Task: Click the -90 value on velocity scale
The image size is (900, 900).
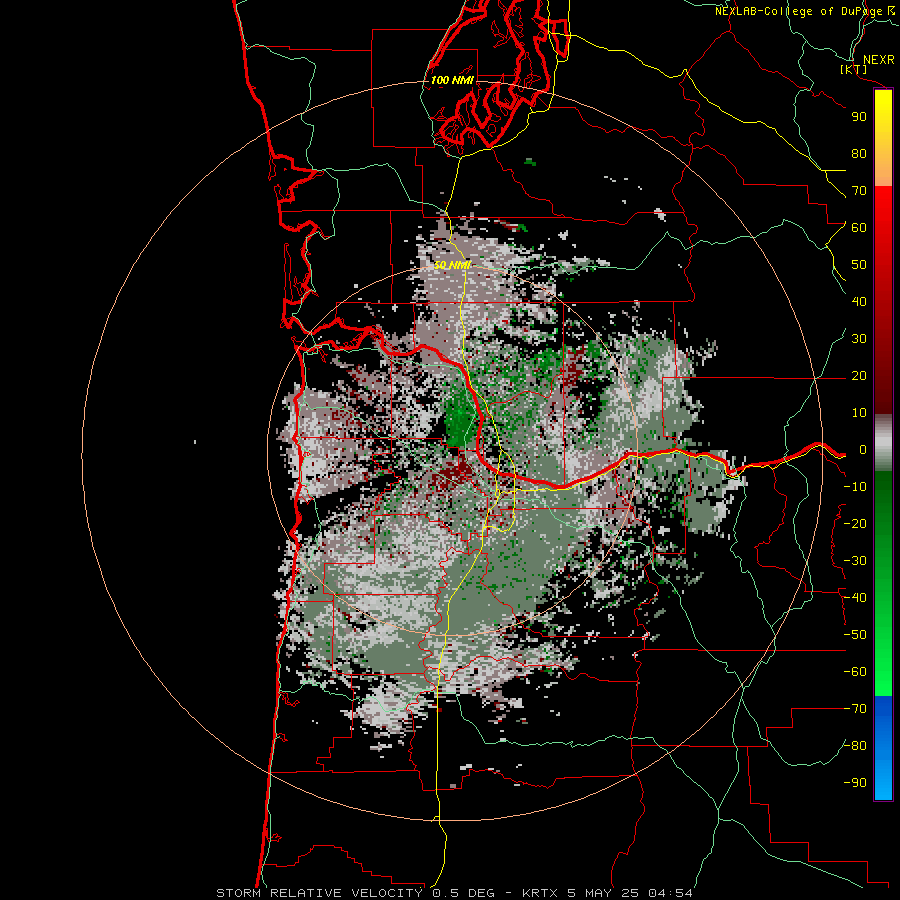Action: click(855, 783)
